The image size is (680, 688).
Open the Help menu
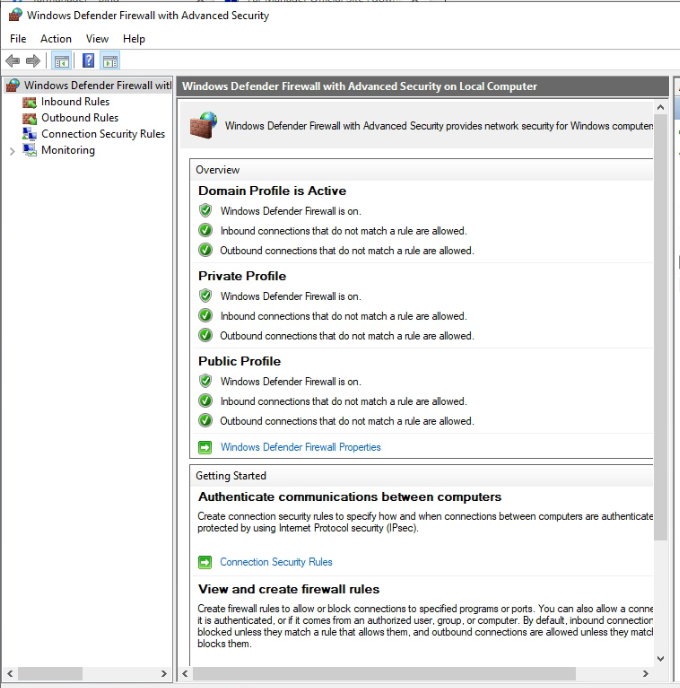(x=134, y=39)
